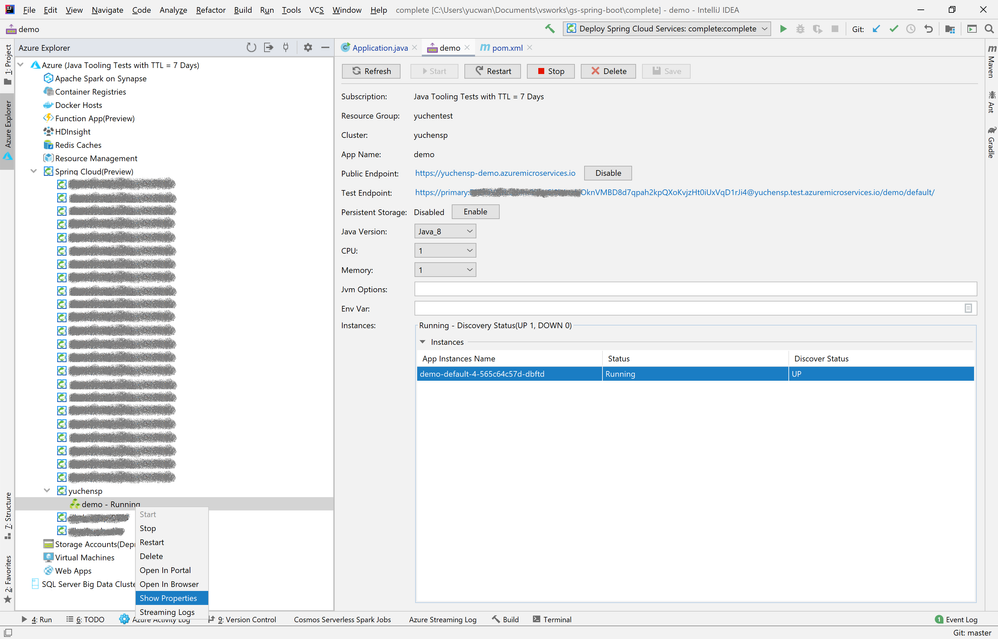Choose Open In Portal context item

click(x=172, y=570)
